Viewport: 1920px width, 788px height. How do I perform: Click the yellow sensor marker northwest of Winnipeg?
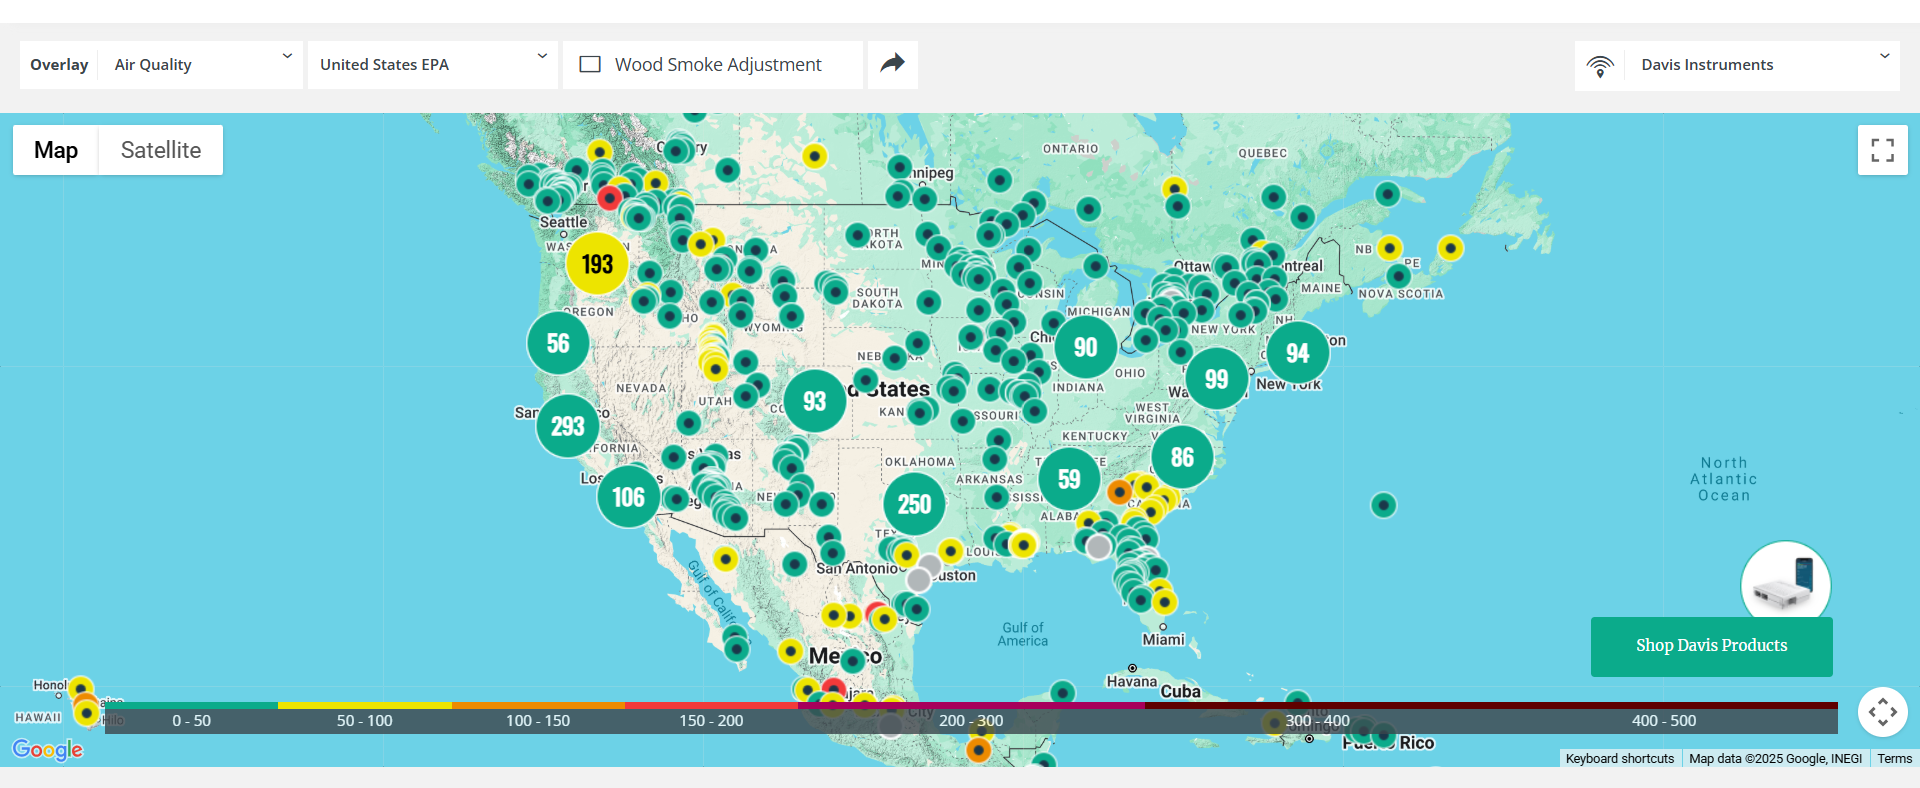tap(815, 156)
